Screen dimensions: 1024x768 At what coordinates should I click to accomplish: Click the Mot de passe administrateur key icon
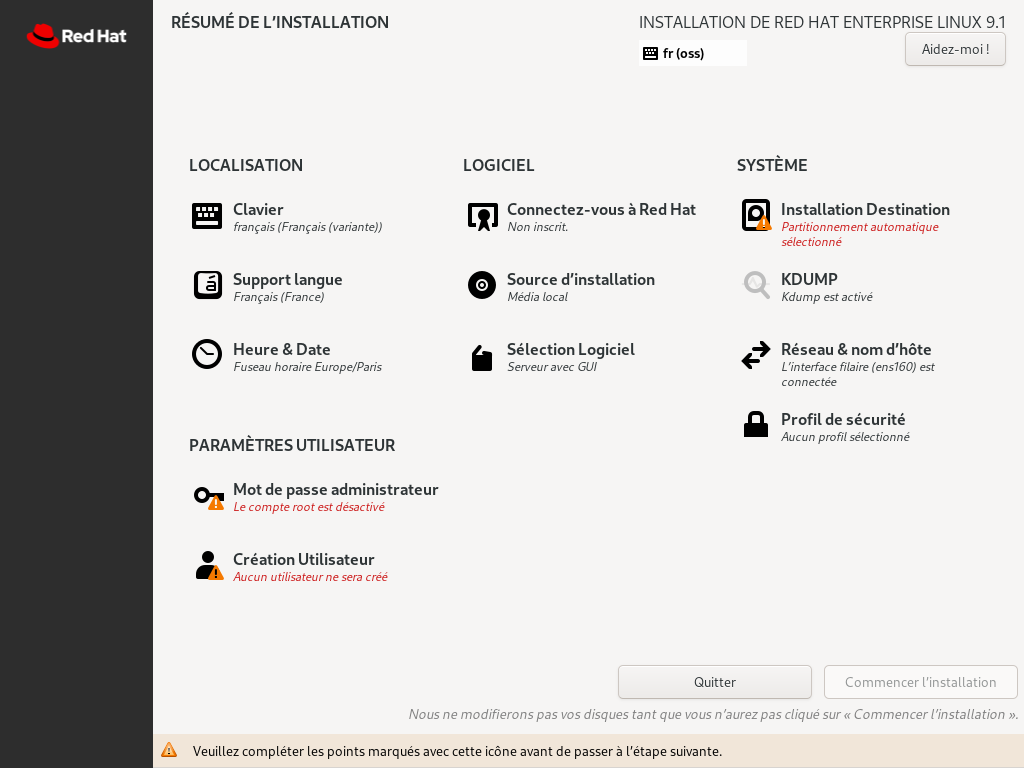[x=208, y=496]
